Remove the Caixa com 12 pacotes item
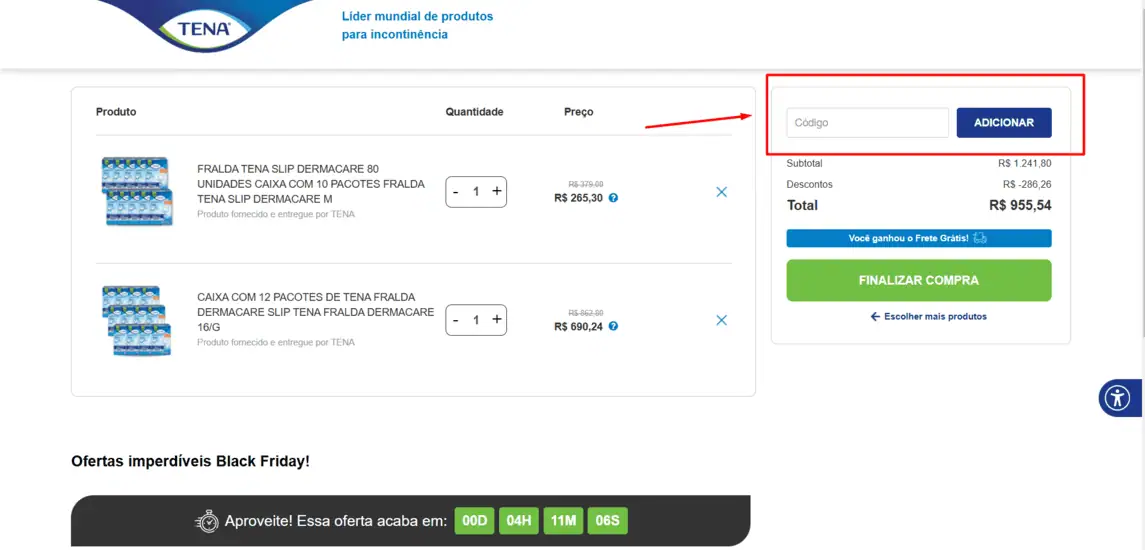 (x=721, y=320)
